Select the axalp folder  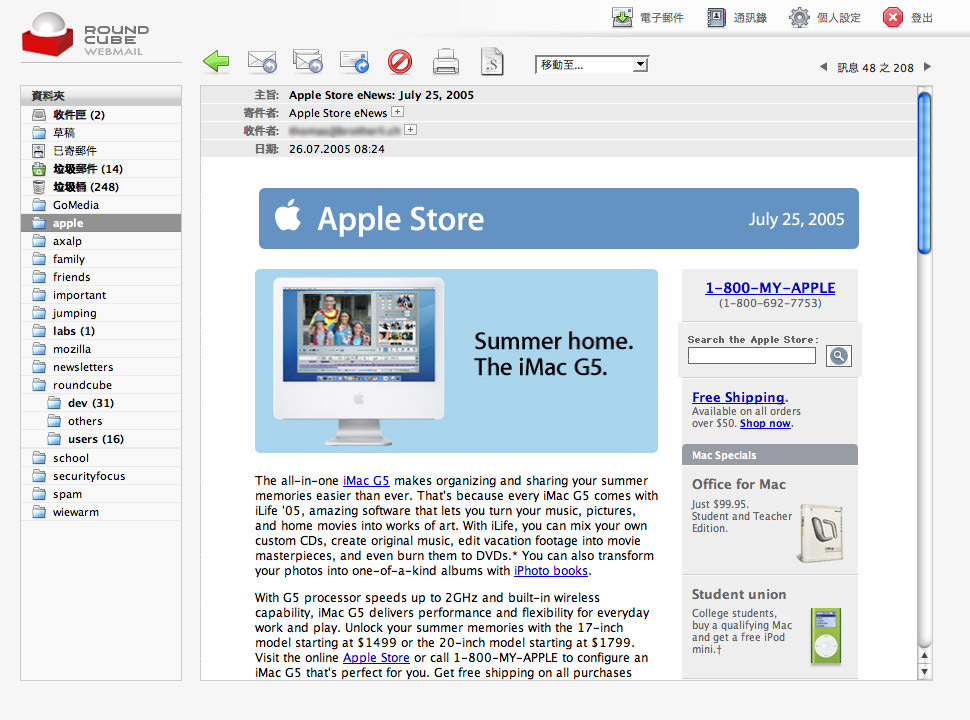101,241
